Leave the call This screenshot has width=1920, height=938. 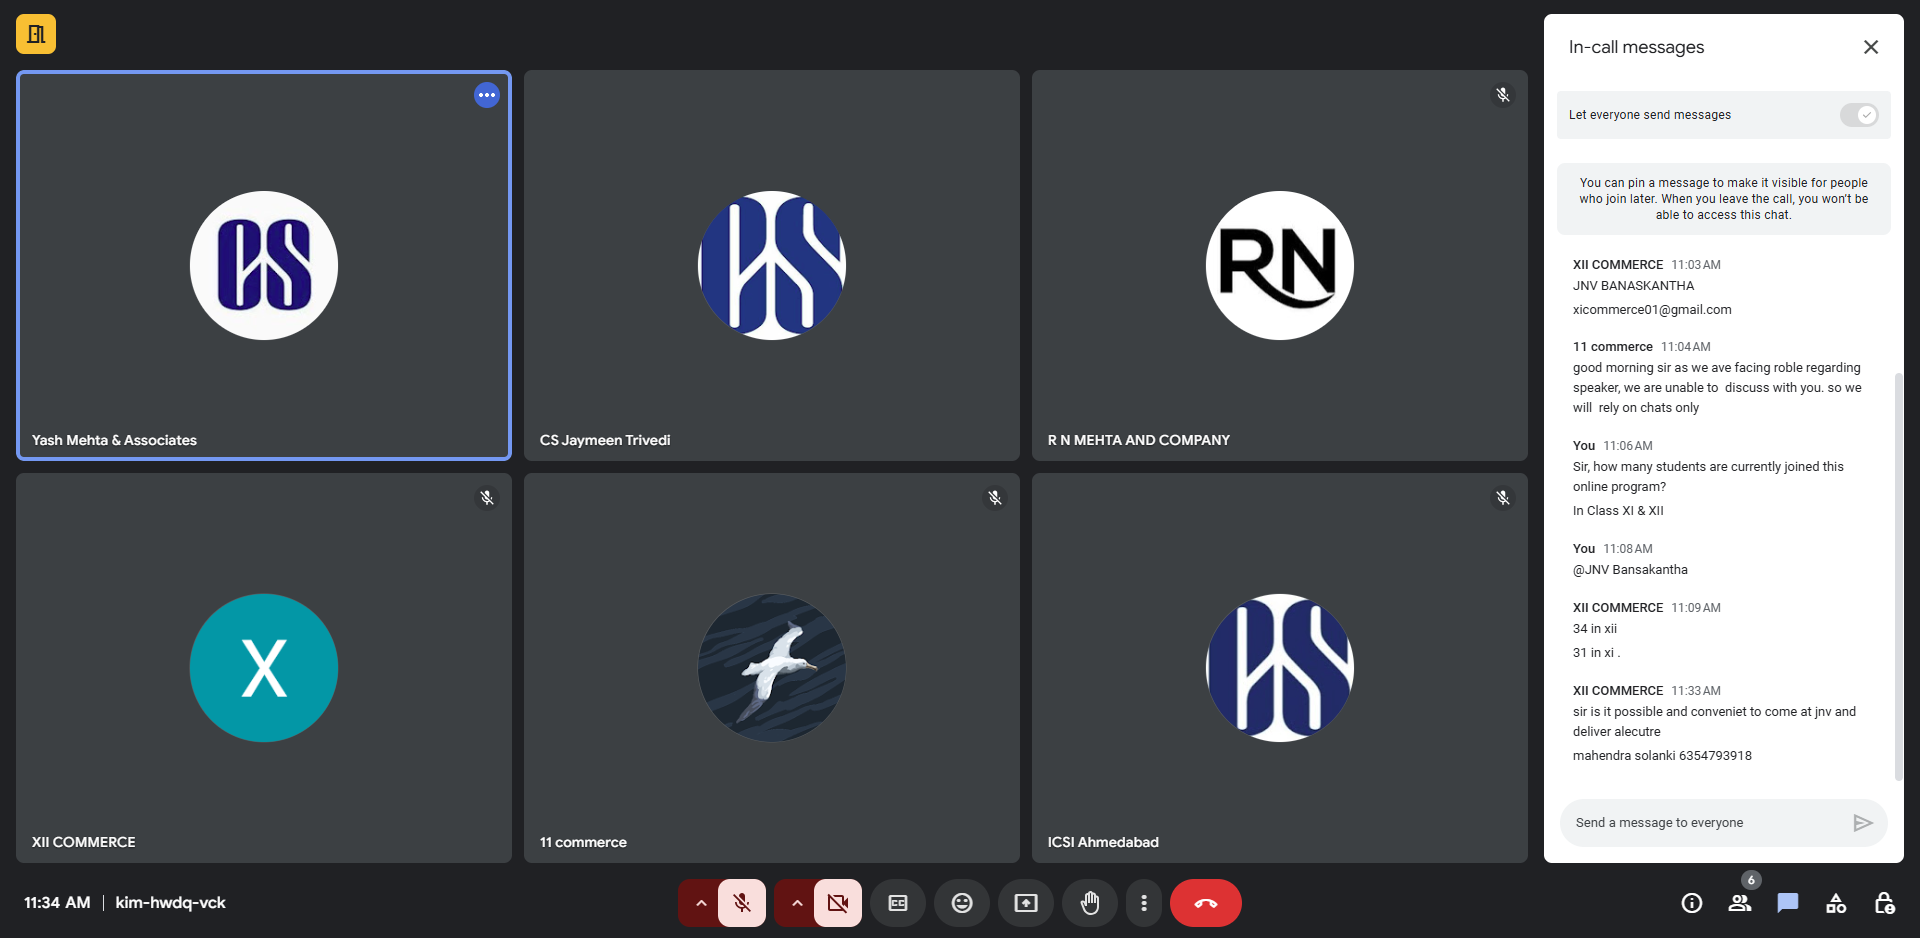(1206, 903)
